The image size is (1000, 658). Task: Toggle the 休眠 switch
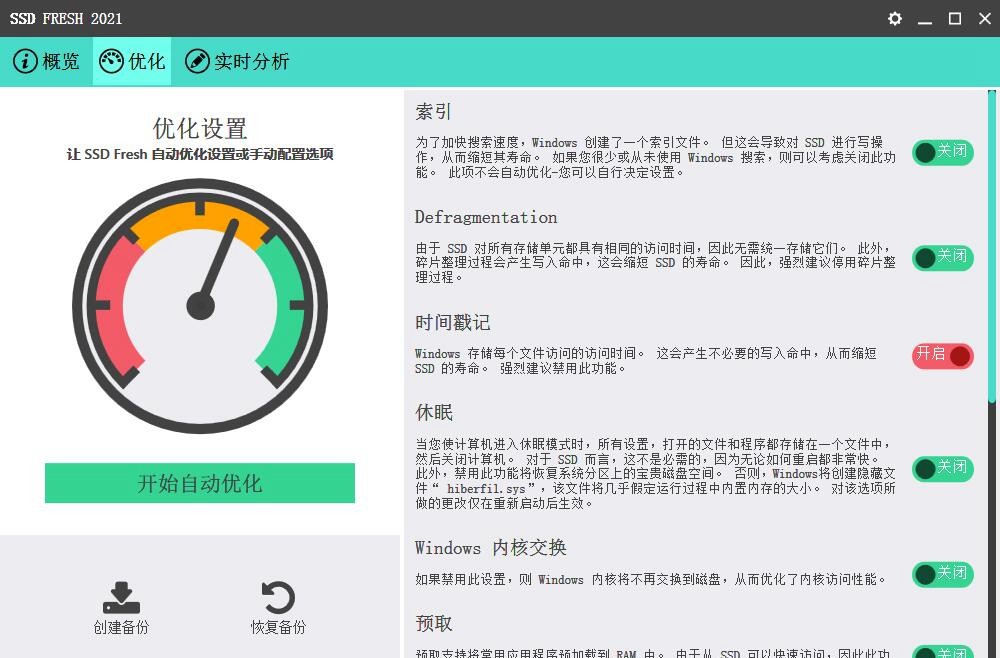pyautogui.click(x=943, y=469)
